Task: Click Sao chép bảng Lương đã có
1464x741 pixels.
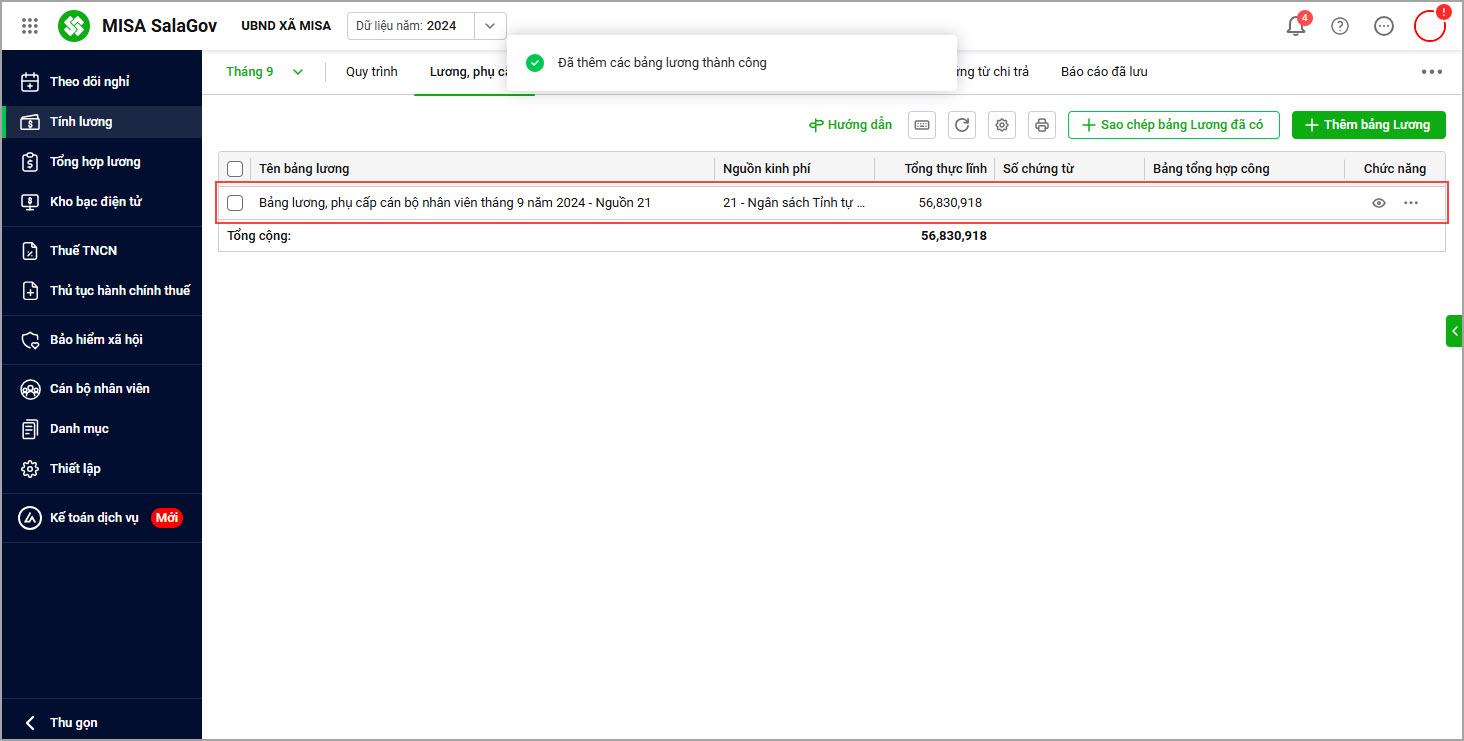Action: 1173,125
